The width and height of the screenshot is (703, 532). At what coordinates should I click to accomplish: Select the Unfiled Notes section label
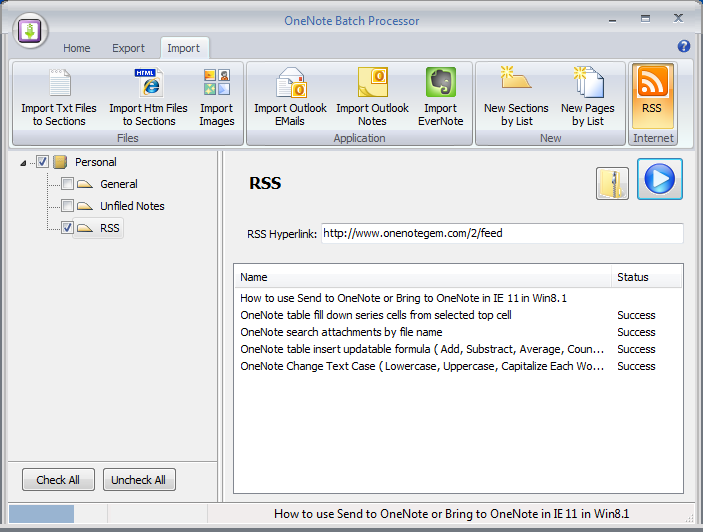click(x=132, y=206)
